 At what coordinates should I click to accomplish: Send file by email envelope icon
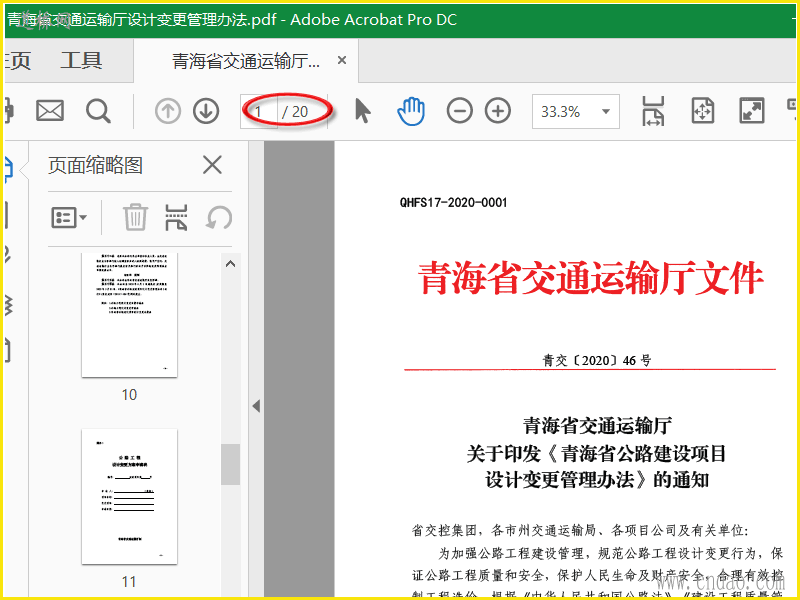click(x=50, y=111)
